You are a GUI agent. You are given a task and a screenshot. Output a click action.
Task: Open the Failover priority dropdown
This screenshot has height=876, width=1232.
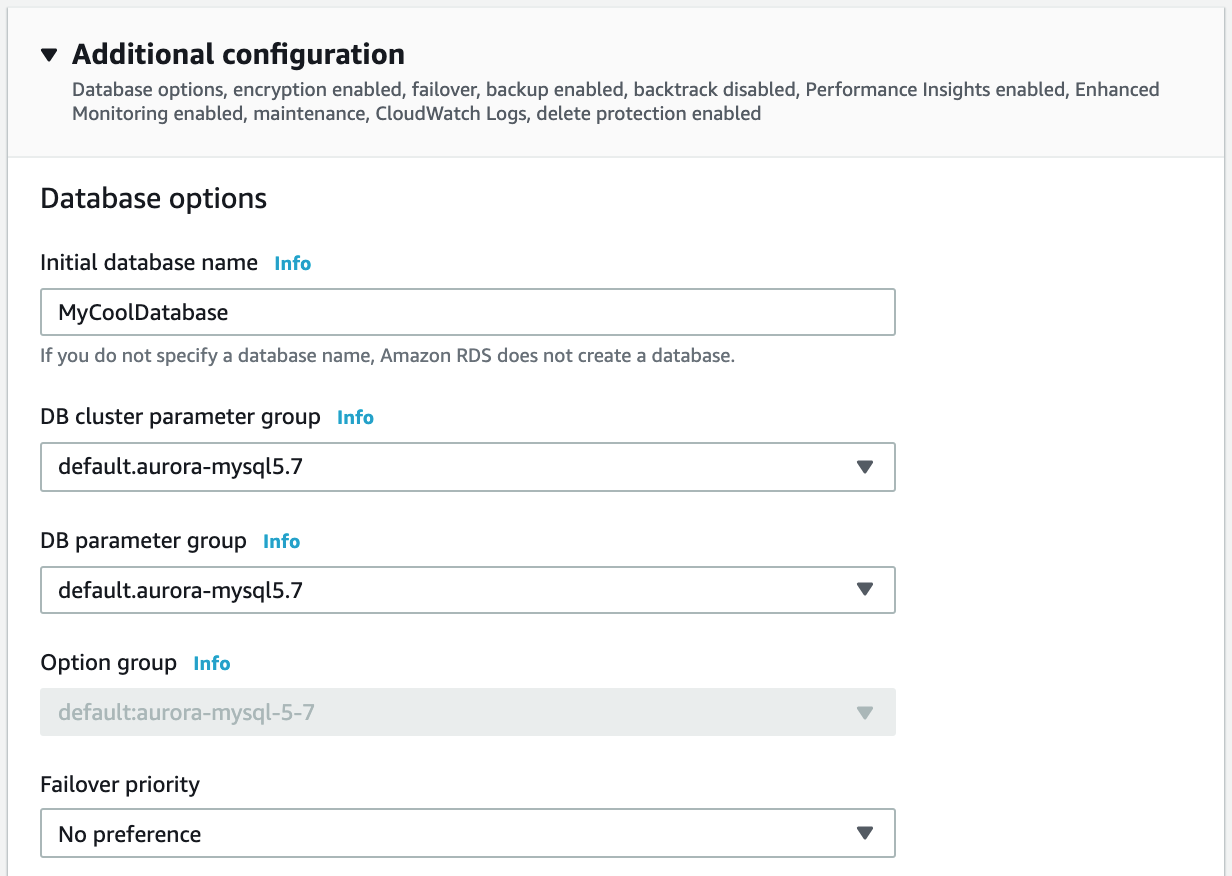tap(468, 834)
